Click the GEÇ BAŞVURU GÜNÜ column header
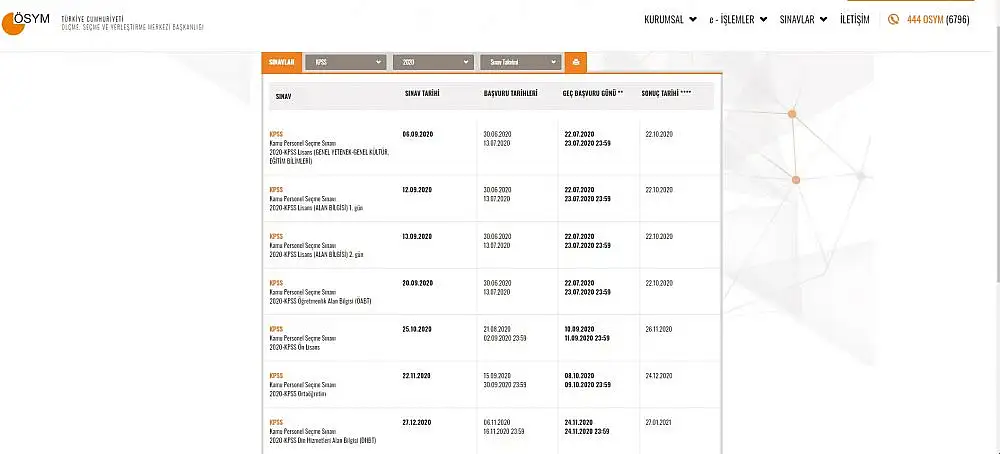Image resolution: width=1000 pixels, height=454 pixels. tap(592, 93)
